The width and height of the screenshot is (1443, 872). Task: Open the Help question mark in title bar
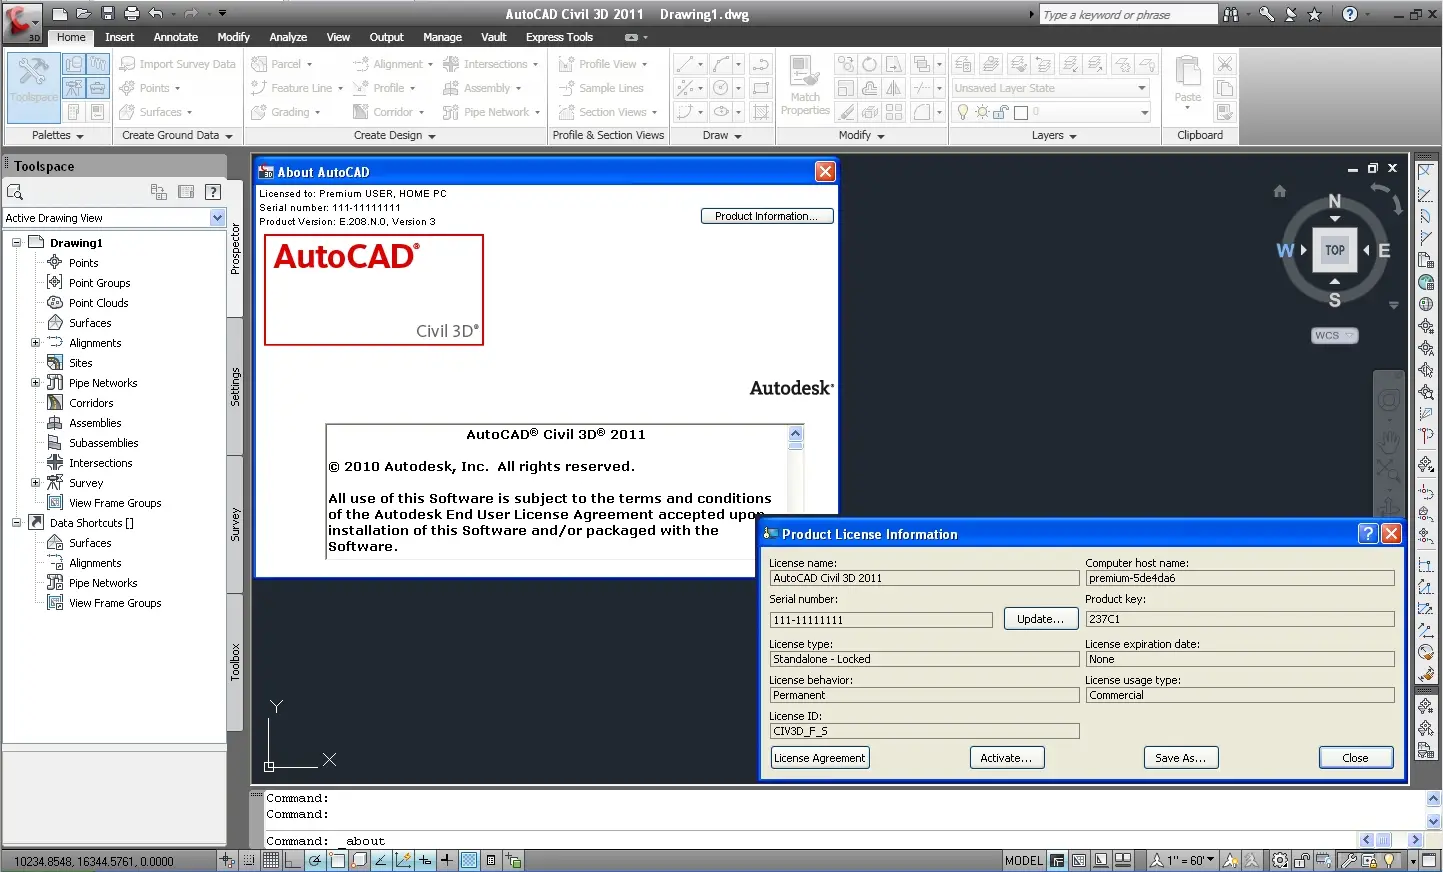coord(1350,14)
